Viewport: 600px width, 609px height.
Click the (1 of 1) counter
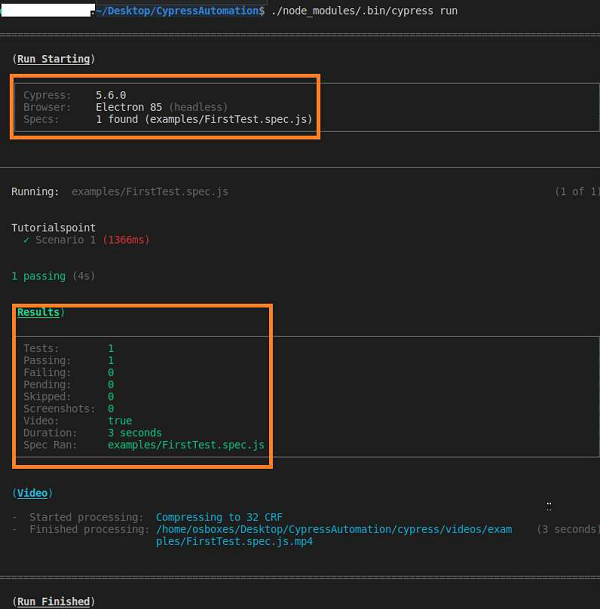click(576, 191)
